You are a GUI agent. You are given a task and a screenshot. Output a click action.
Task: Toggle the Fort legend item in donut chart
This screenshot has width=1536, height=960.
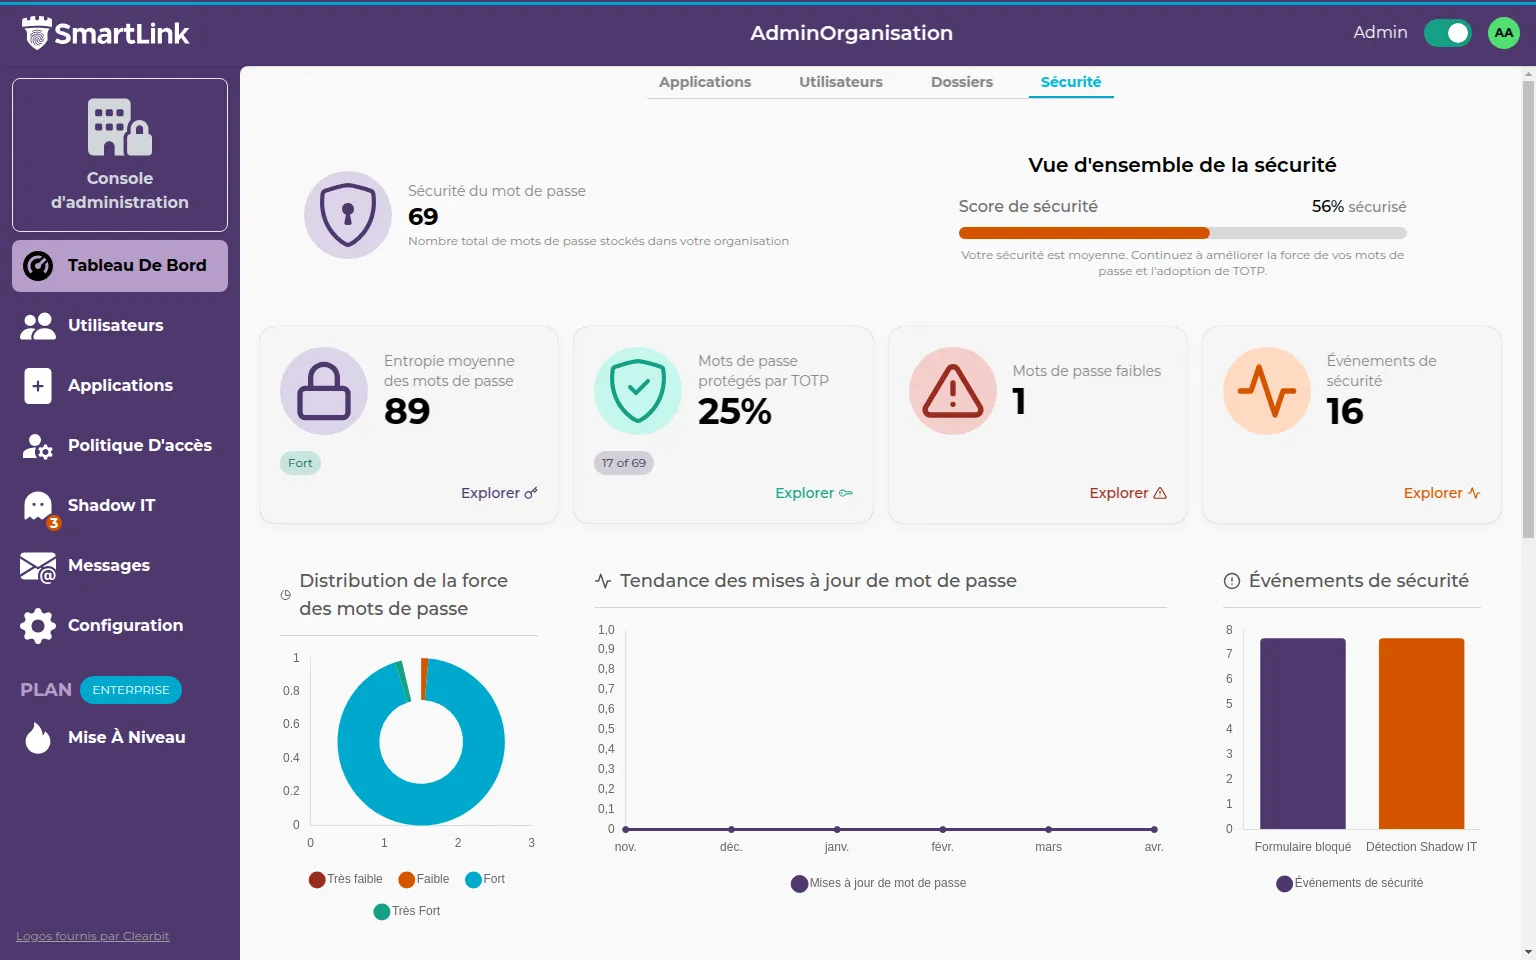point(486,879)
